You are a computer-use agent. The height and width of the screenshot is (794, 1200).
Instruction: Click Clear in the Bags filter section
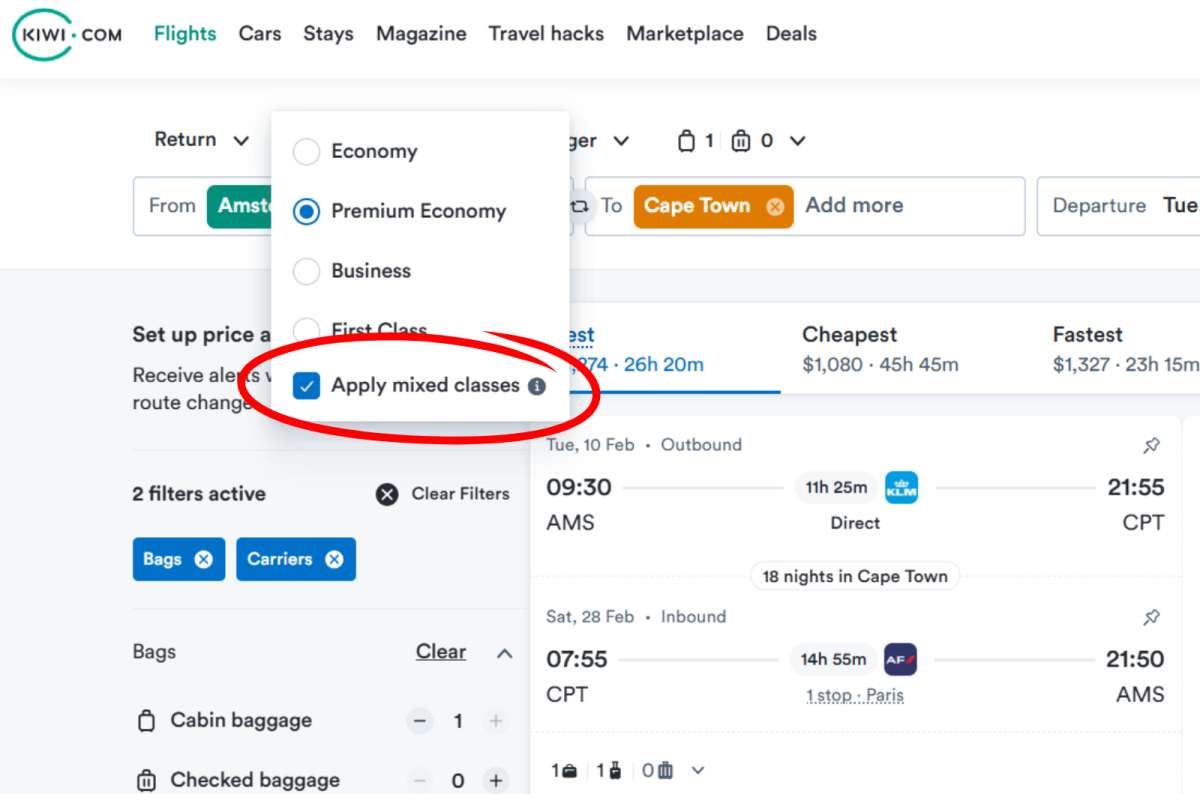coord(440,652)
